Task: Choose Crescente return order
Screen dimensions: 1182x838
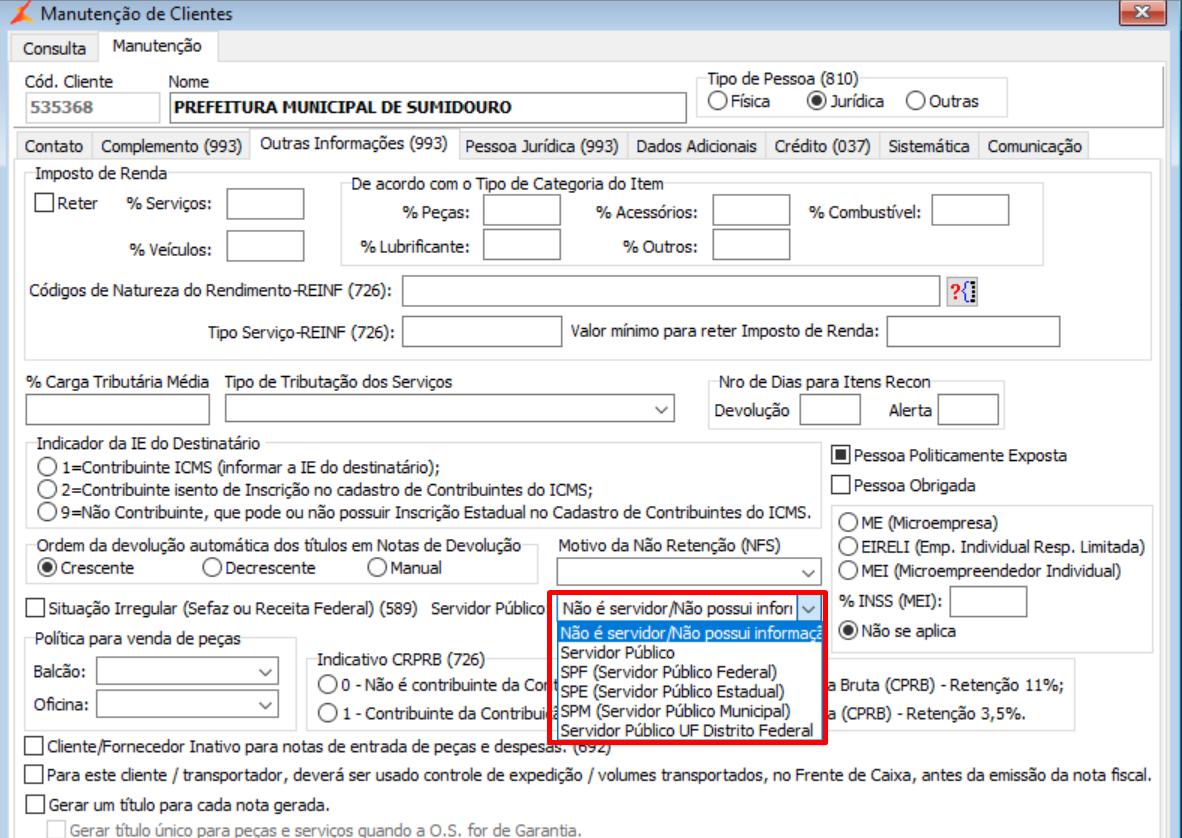Action: pos(47,567)
